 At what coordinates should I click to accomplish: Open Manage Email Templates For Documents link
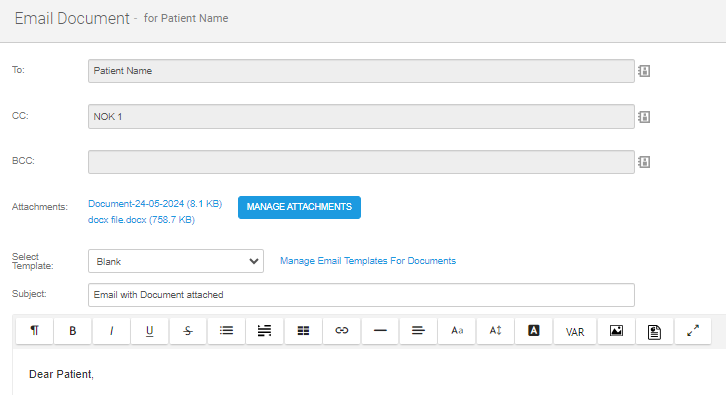pyautogui.click(x=368, y=261)
